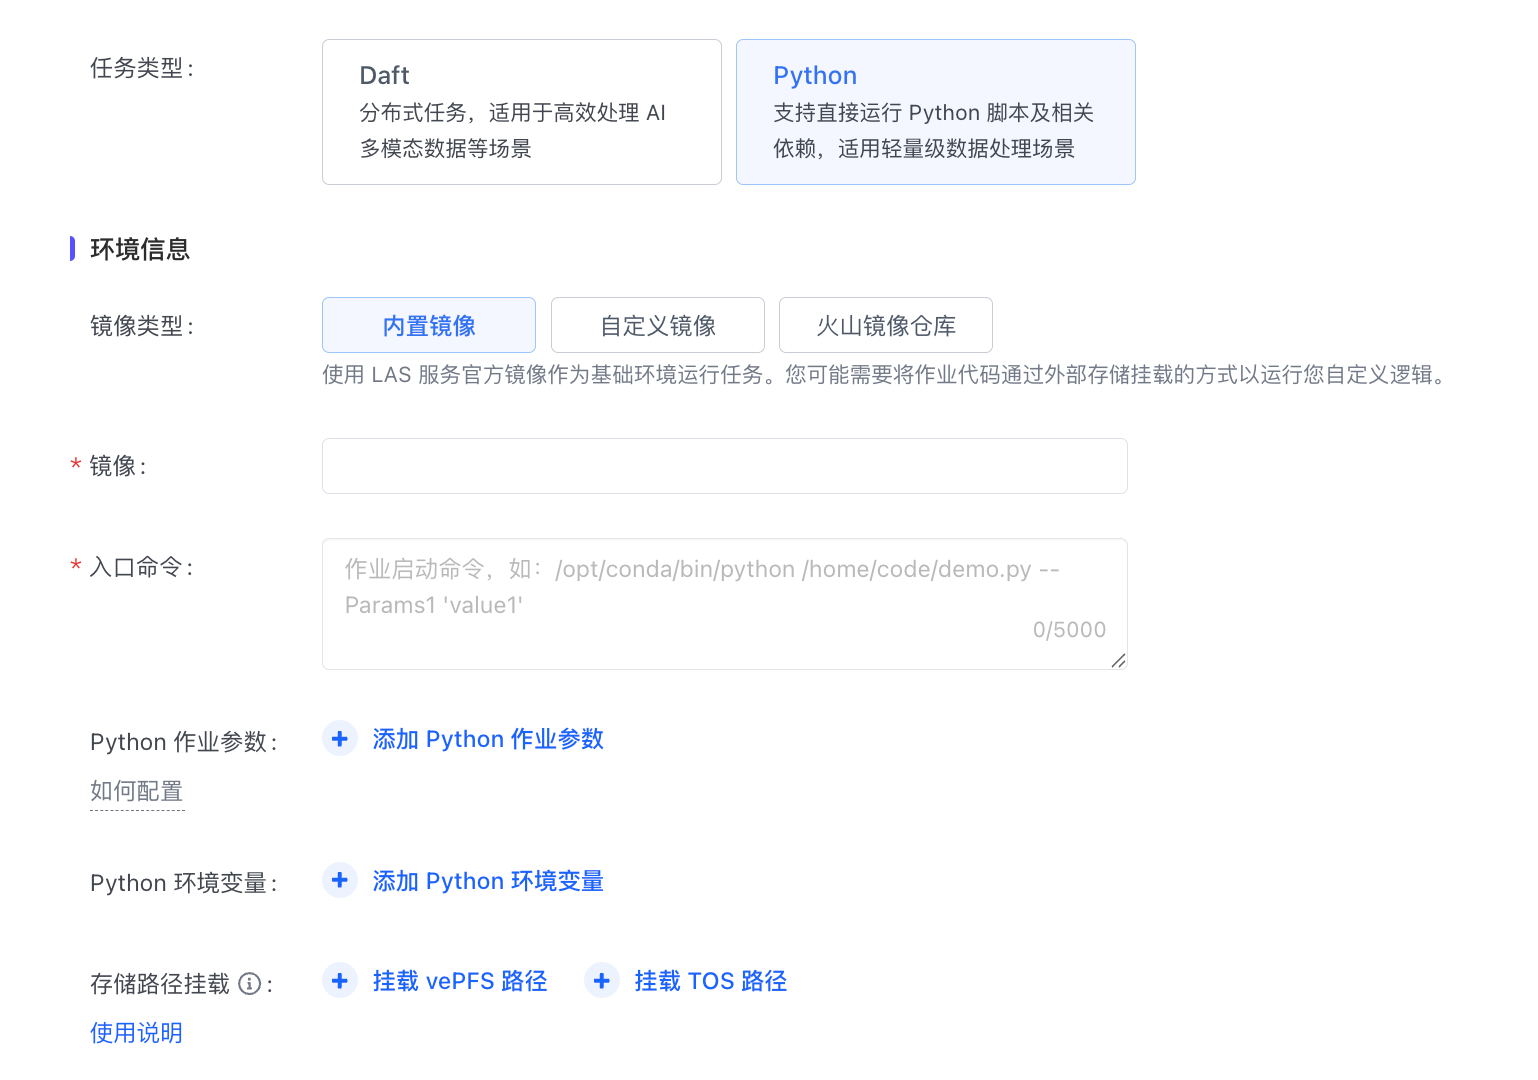Click the plus icon for 挂载 TOS 路径

point(602,981)
